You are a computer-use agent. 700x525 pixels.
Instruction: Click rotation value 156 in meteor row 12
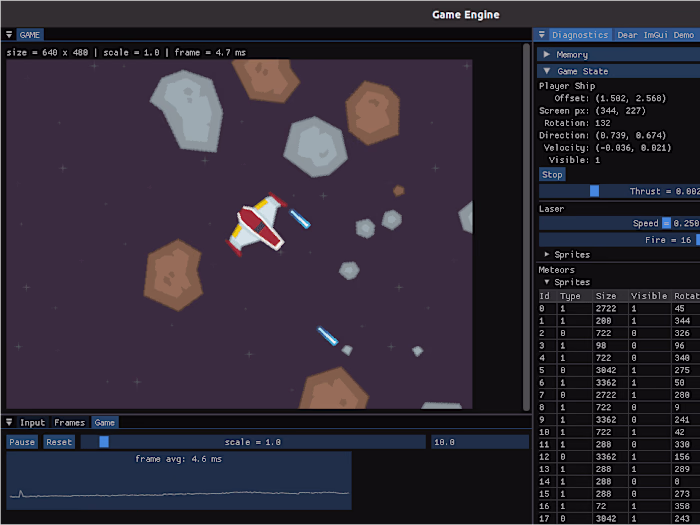(682, 457)
